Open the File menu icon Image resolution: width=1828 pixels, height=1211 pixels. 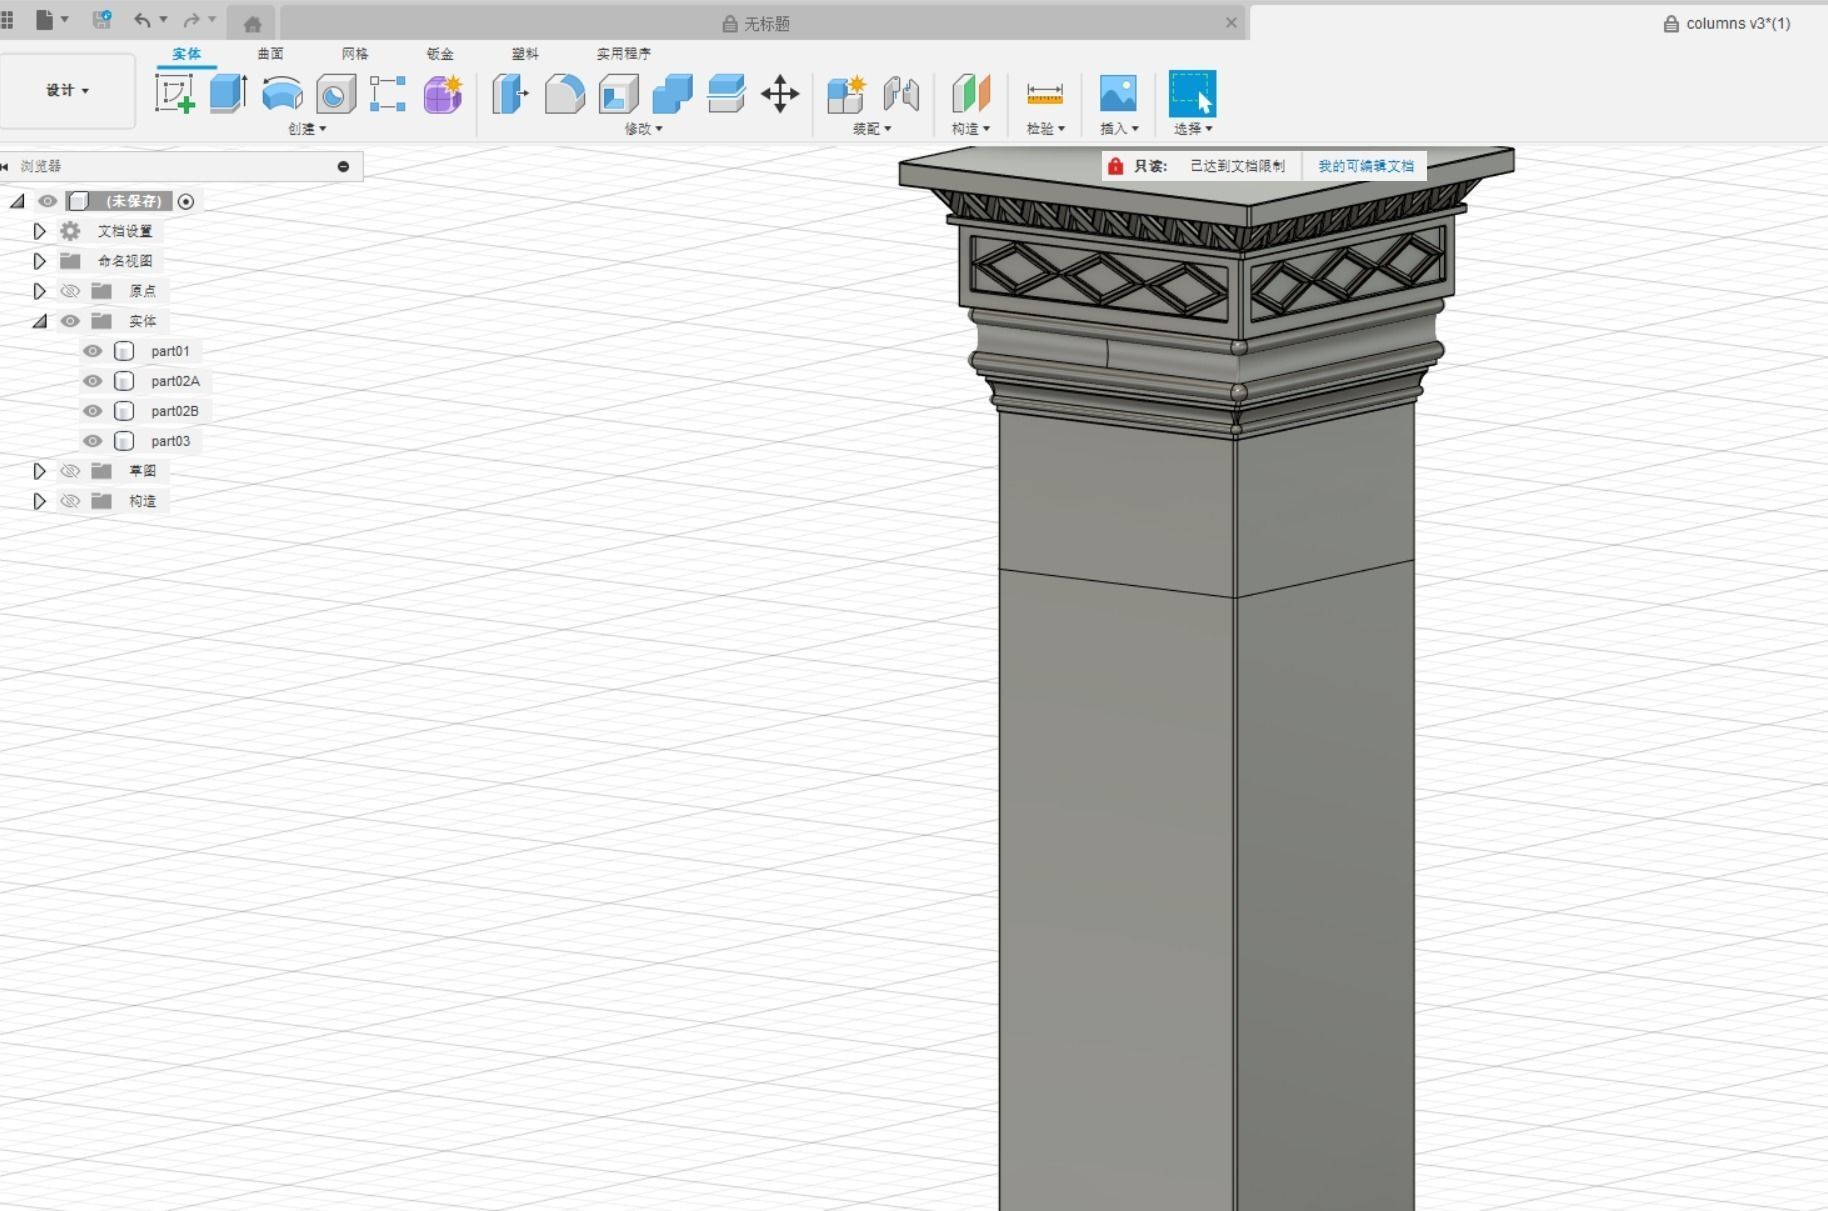(44, 20)
